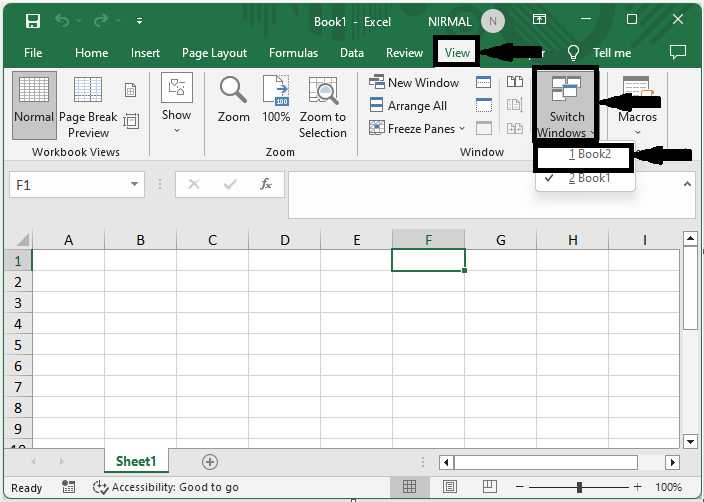Screen dimensions: 704x502
Task: Click the vertical scrollbar up arrow
Action: tap(690, 239)
